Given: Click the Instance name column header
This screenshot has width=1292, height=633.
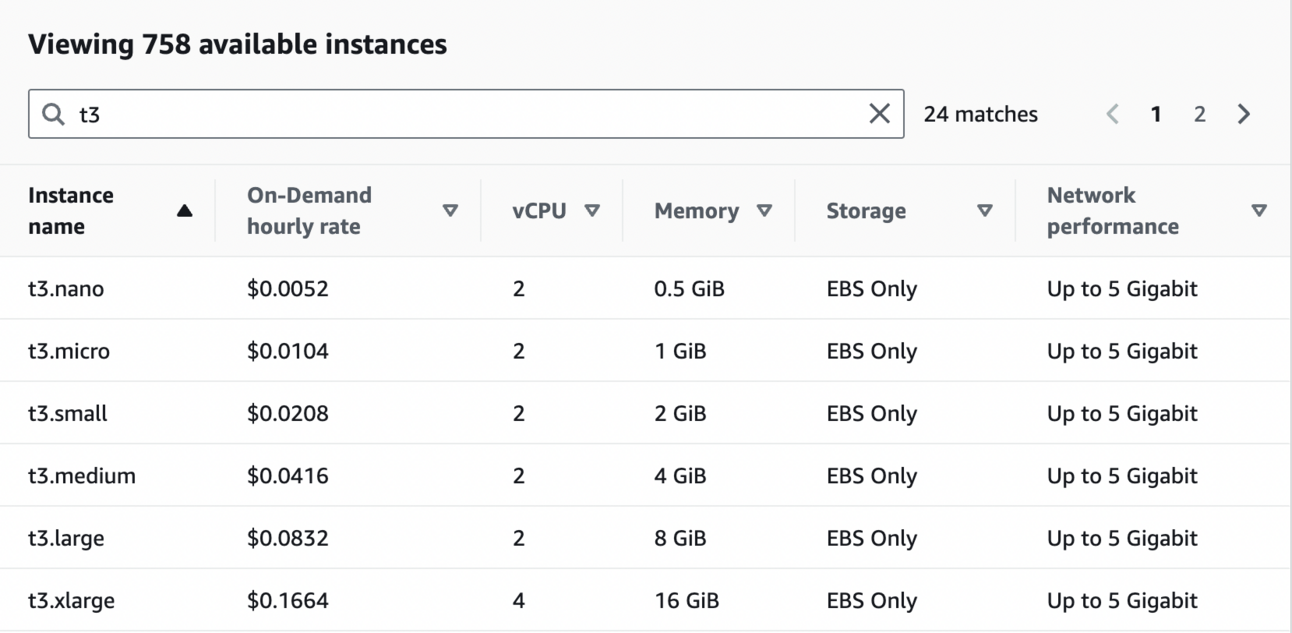Looking at the screenshot, I should click(71, 211).
